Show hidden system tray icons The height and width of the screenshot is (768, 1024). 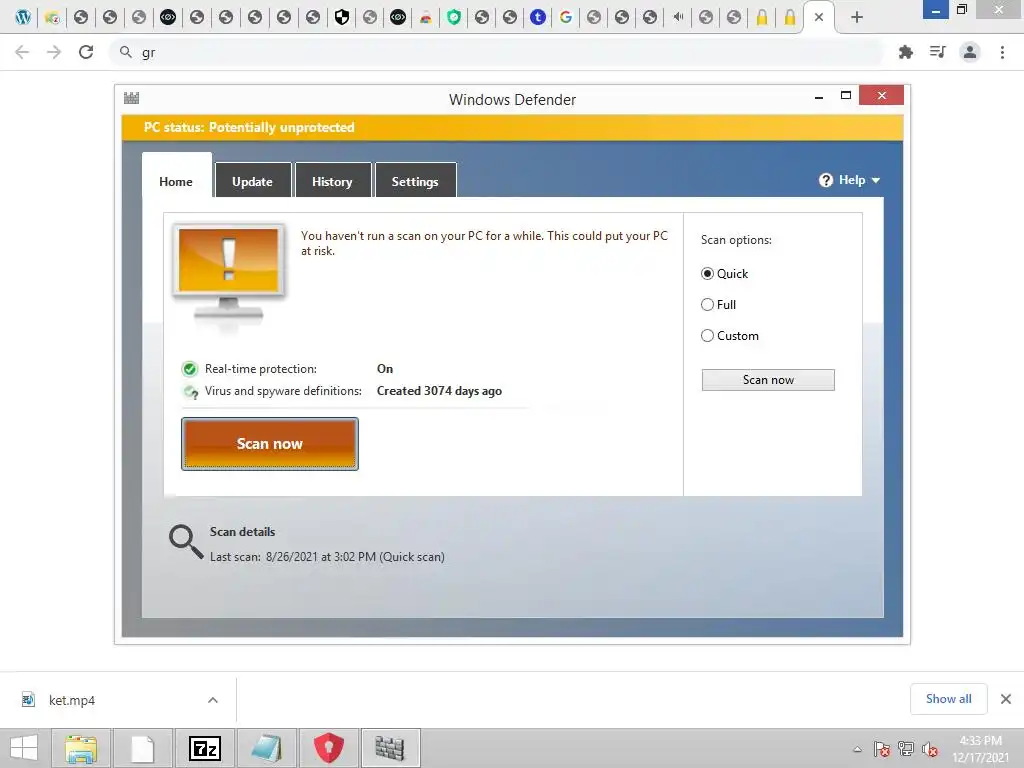coord(857,749)
